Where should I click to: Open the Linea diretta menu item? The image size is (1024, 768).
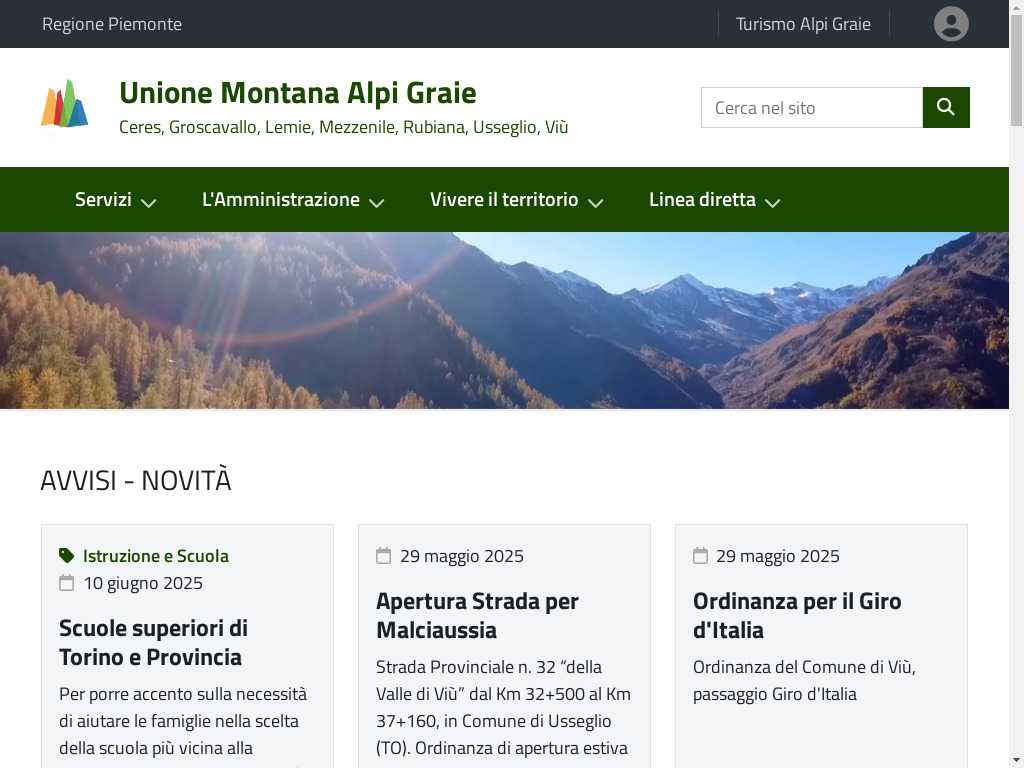702,199
